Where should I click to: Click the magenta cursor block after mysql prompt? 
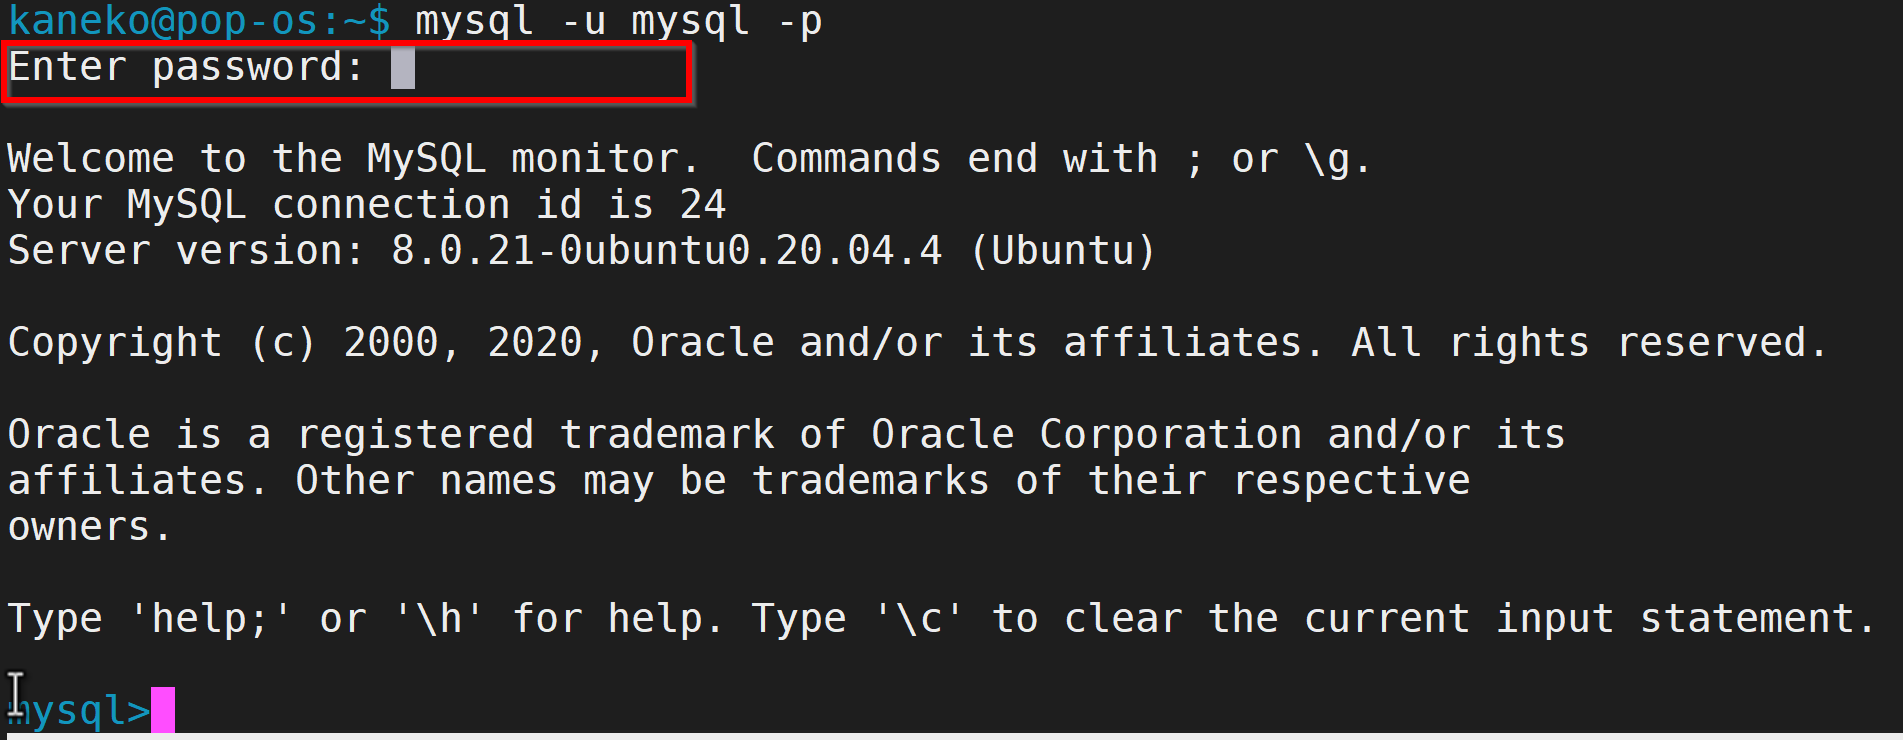(x=163, y=710)
